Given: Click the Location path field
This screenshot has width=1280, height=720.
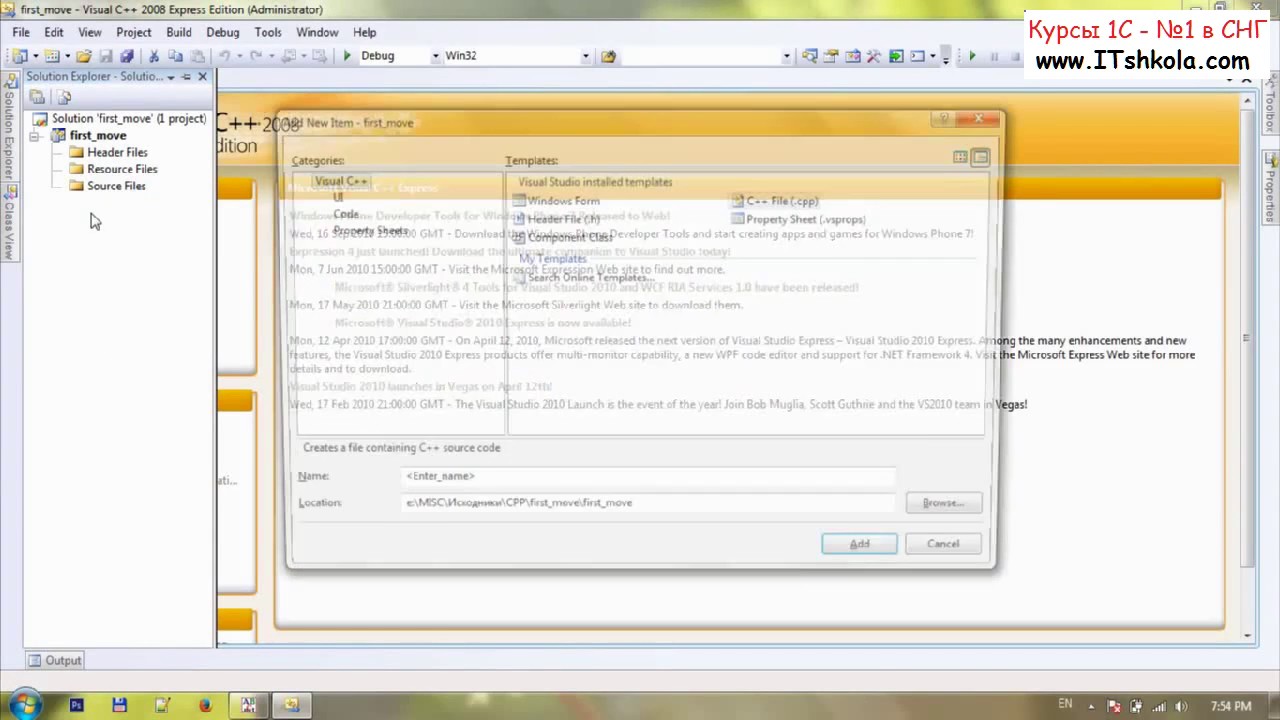Looking at the screenshot, I should click(x=648, y=502).
